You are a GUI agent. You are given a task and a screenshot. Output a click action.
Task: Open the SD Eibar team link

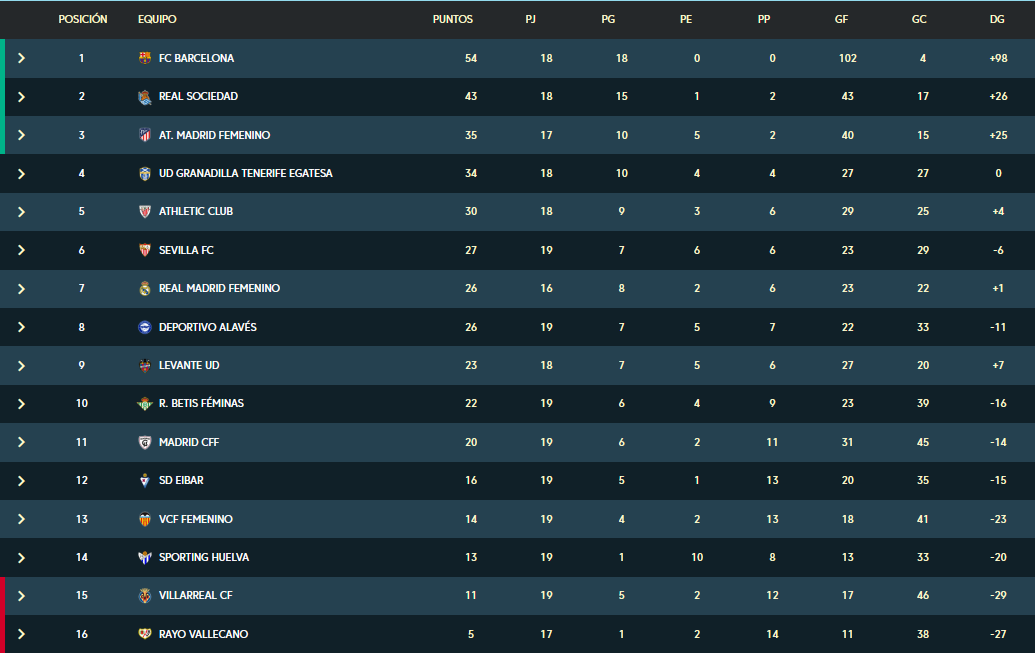[181, 480]
